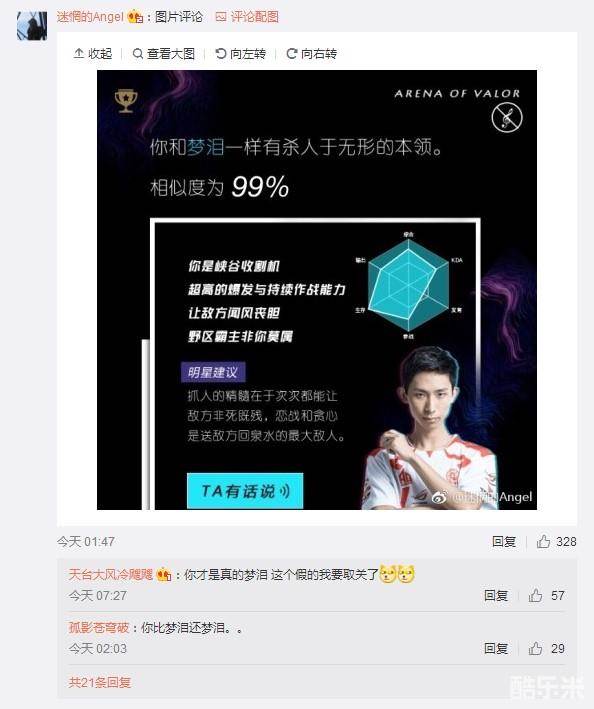Click the trophy icon in the picture
The width and height of the screenshot is (594, 709).
[126, 101]
